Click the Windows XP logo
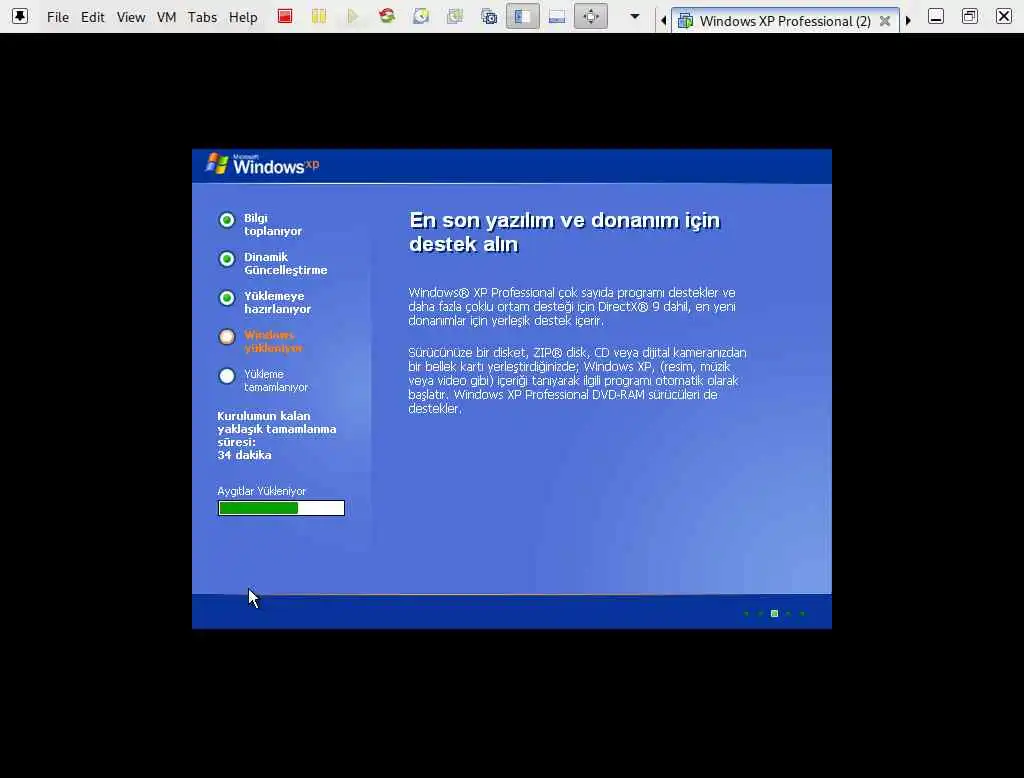 (263, 165)
